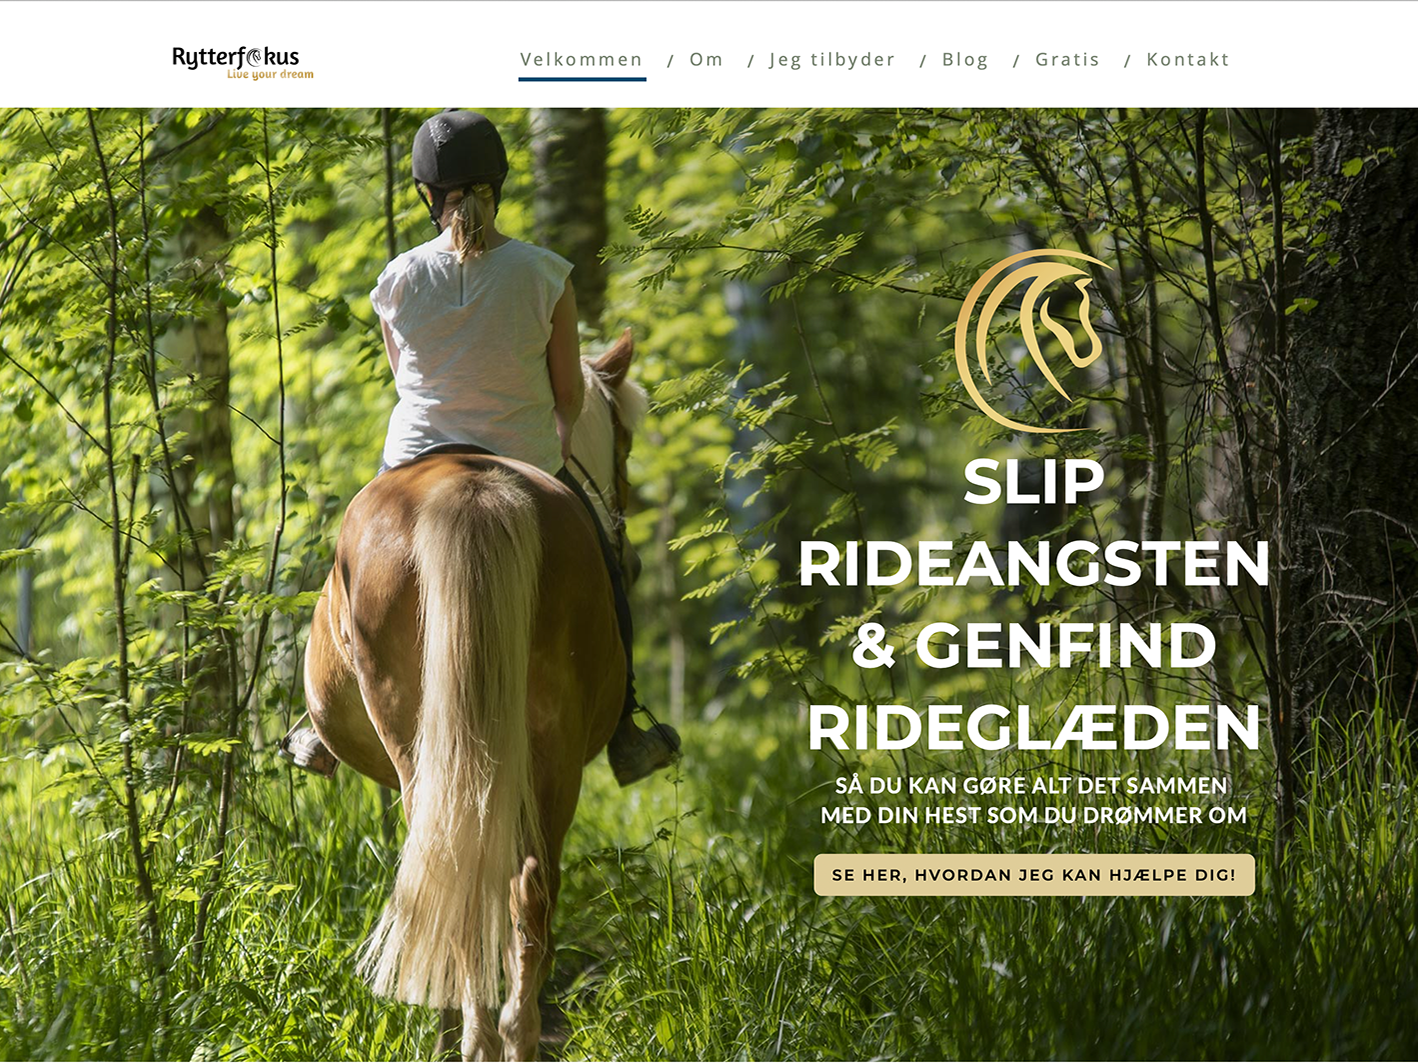1418x1064 pixels.
Task: Click the rider's white shirt
Action: point(472,352)
